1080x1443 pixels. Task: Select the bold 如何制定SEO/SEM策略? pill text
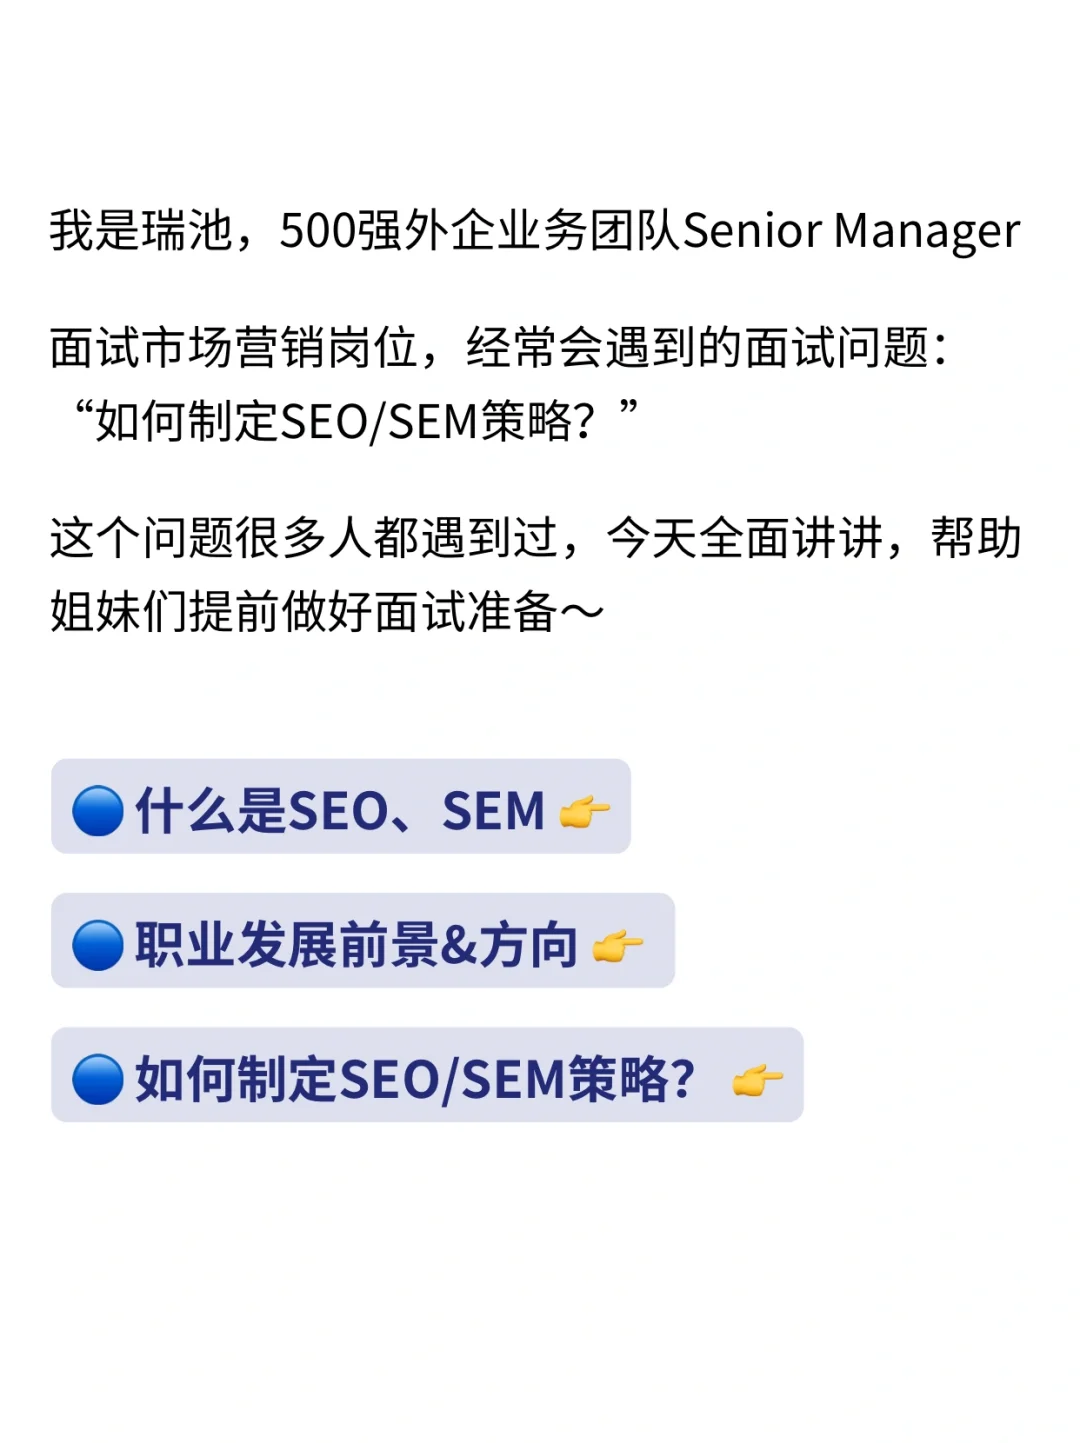click(415, 1079)
